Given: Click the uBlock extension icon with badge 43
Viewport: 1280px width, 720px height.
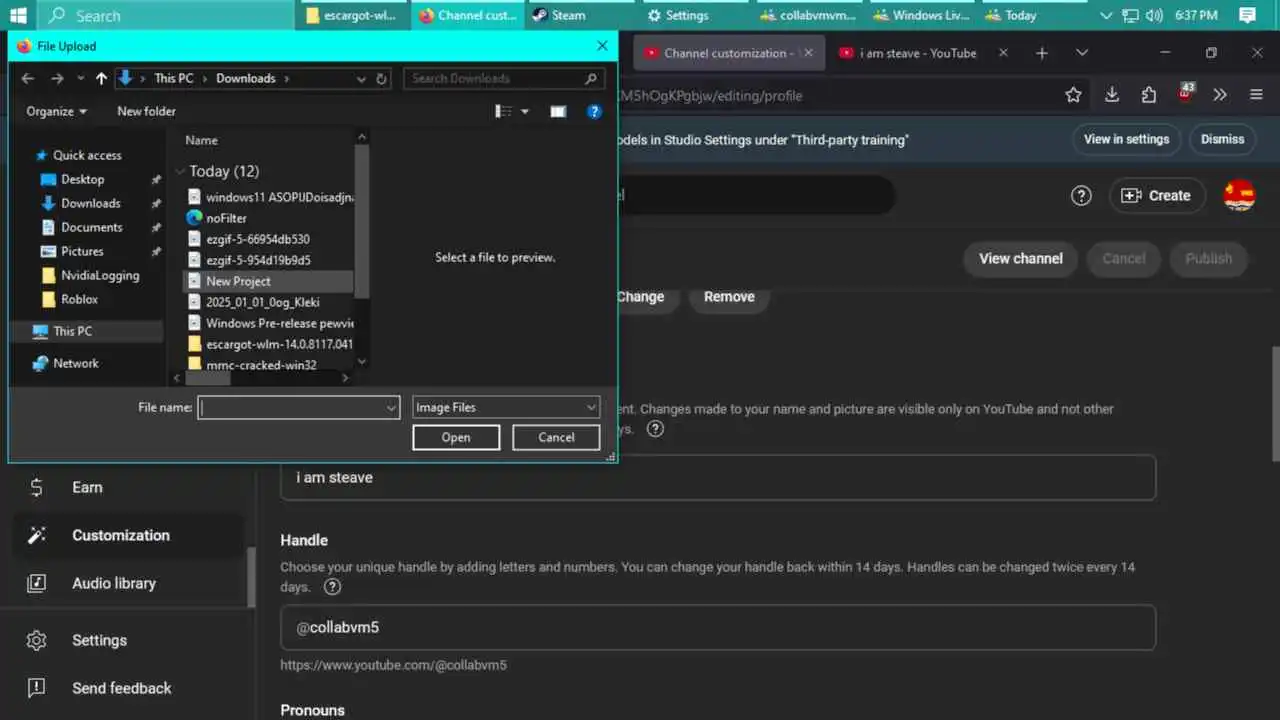Looking at the screenshot, I should 1185,95.
